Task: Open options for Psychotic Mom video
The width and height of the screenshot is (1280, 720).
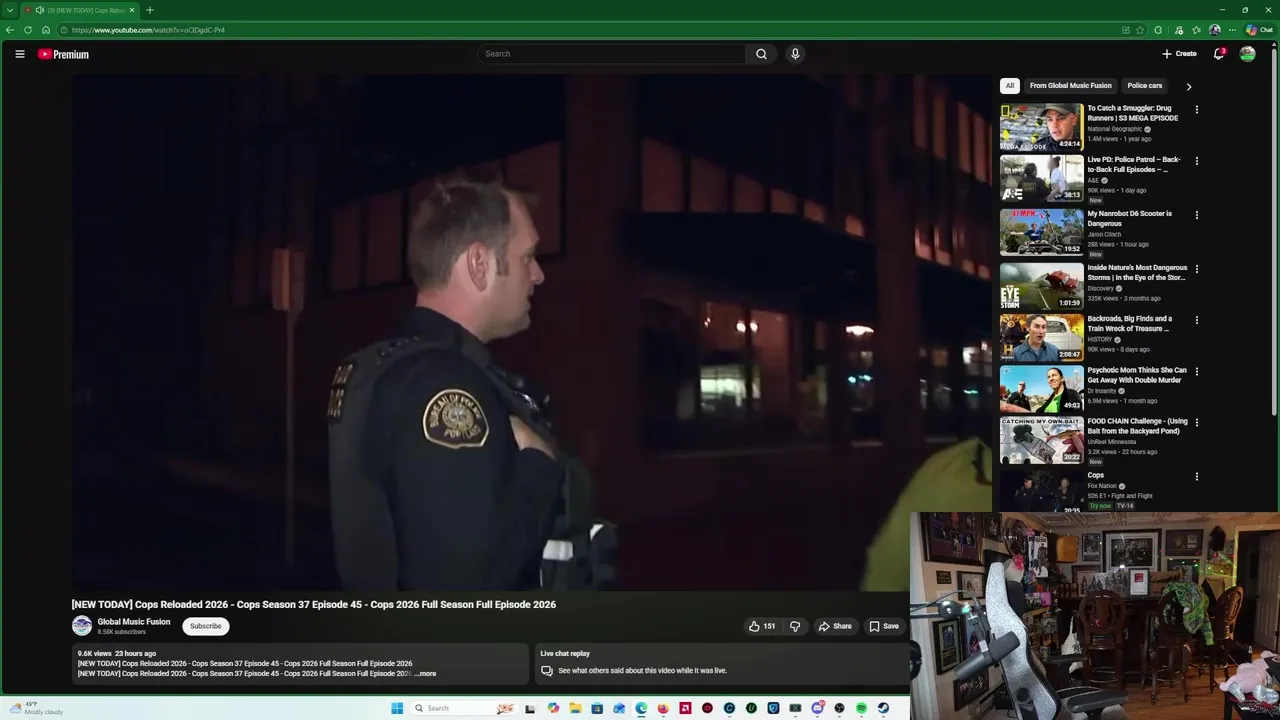Action: click(1196, 372)
